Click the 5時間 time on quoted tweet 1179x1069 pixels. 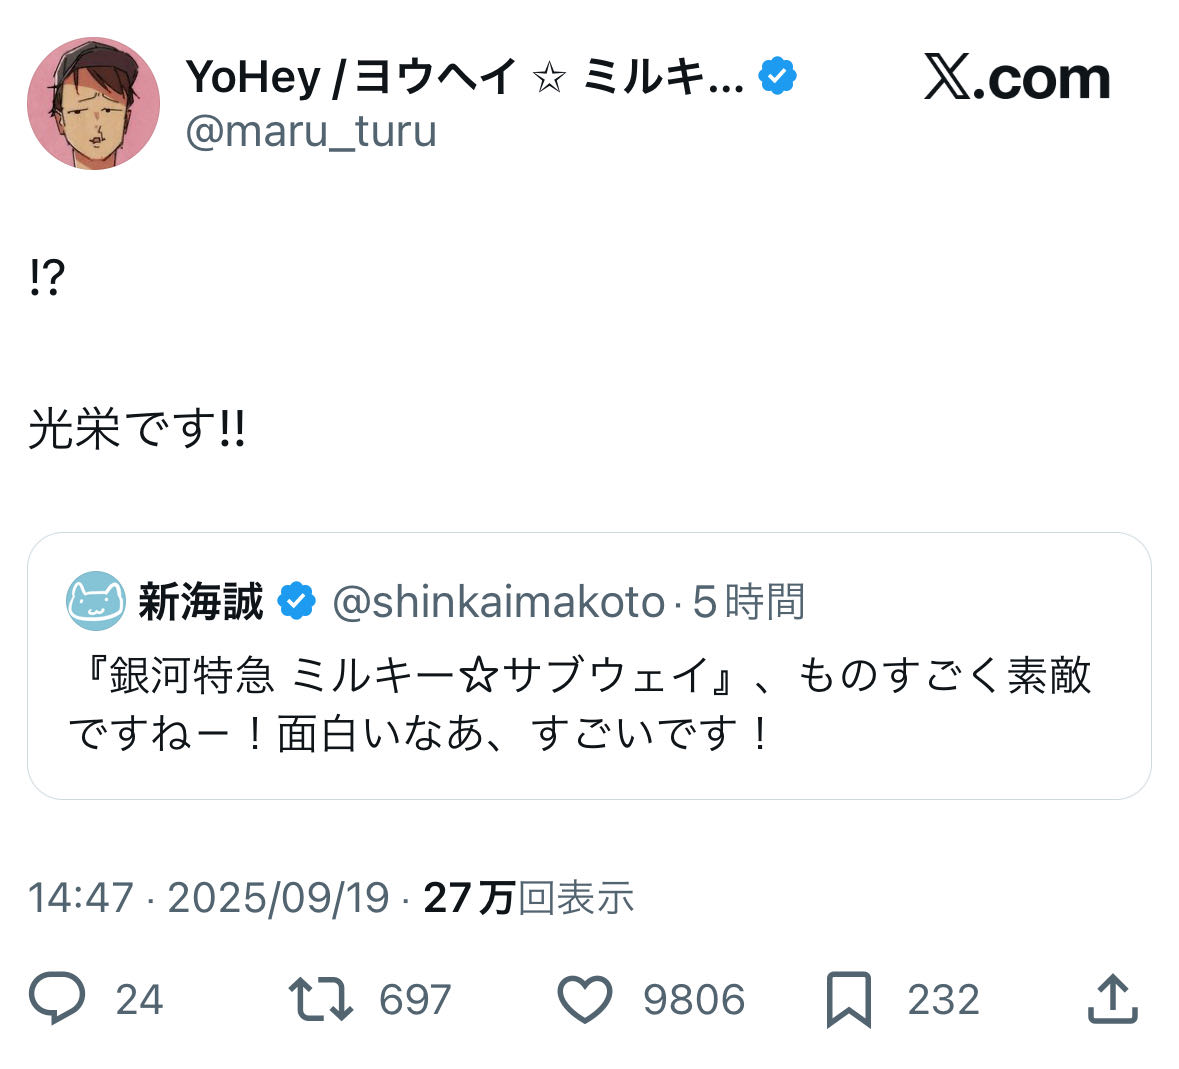coord(750,602)
